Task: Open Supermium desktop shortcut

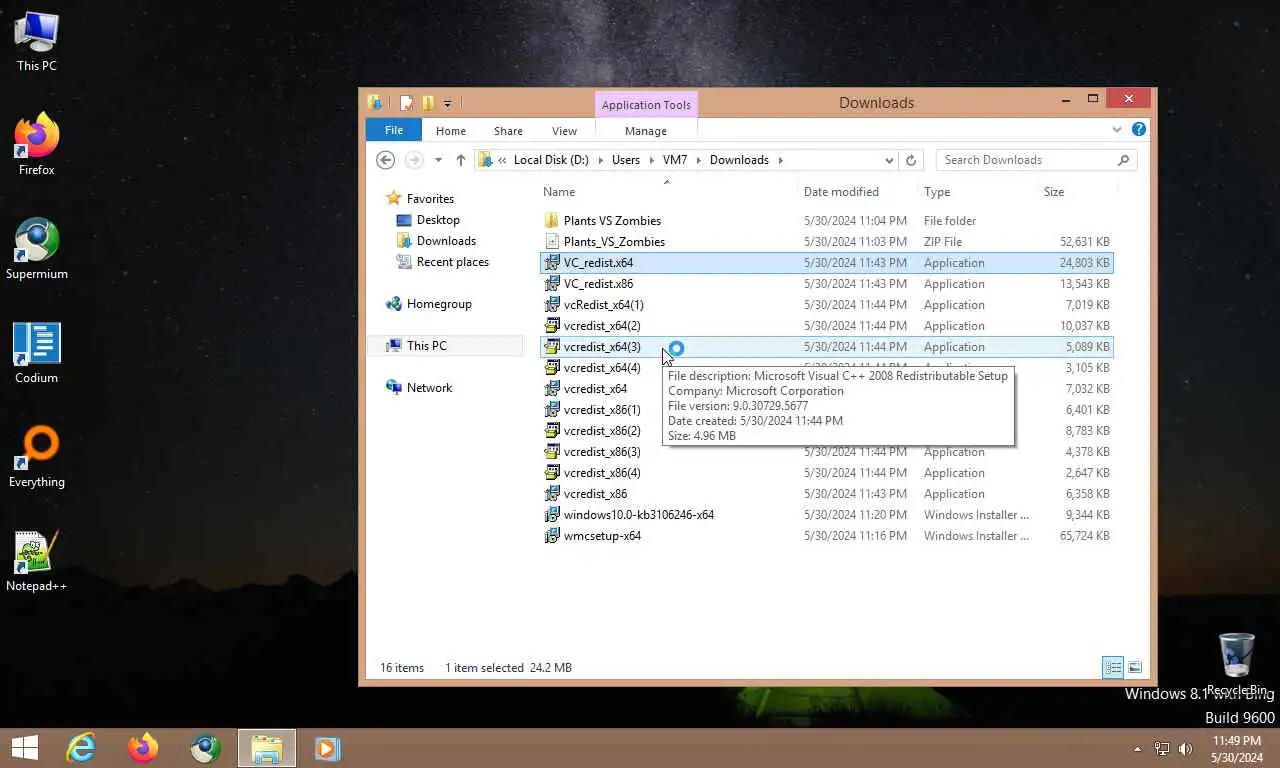Action: coord(37,249)
